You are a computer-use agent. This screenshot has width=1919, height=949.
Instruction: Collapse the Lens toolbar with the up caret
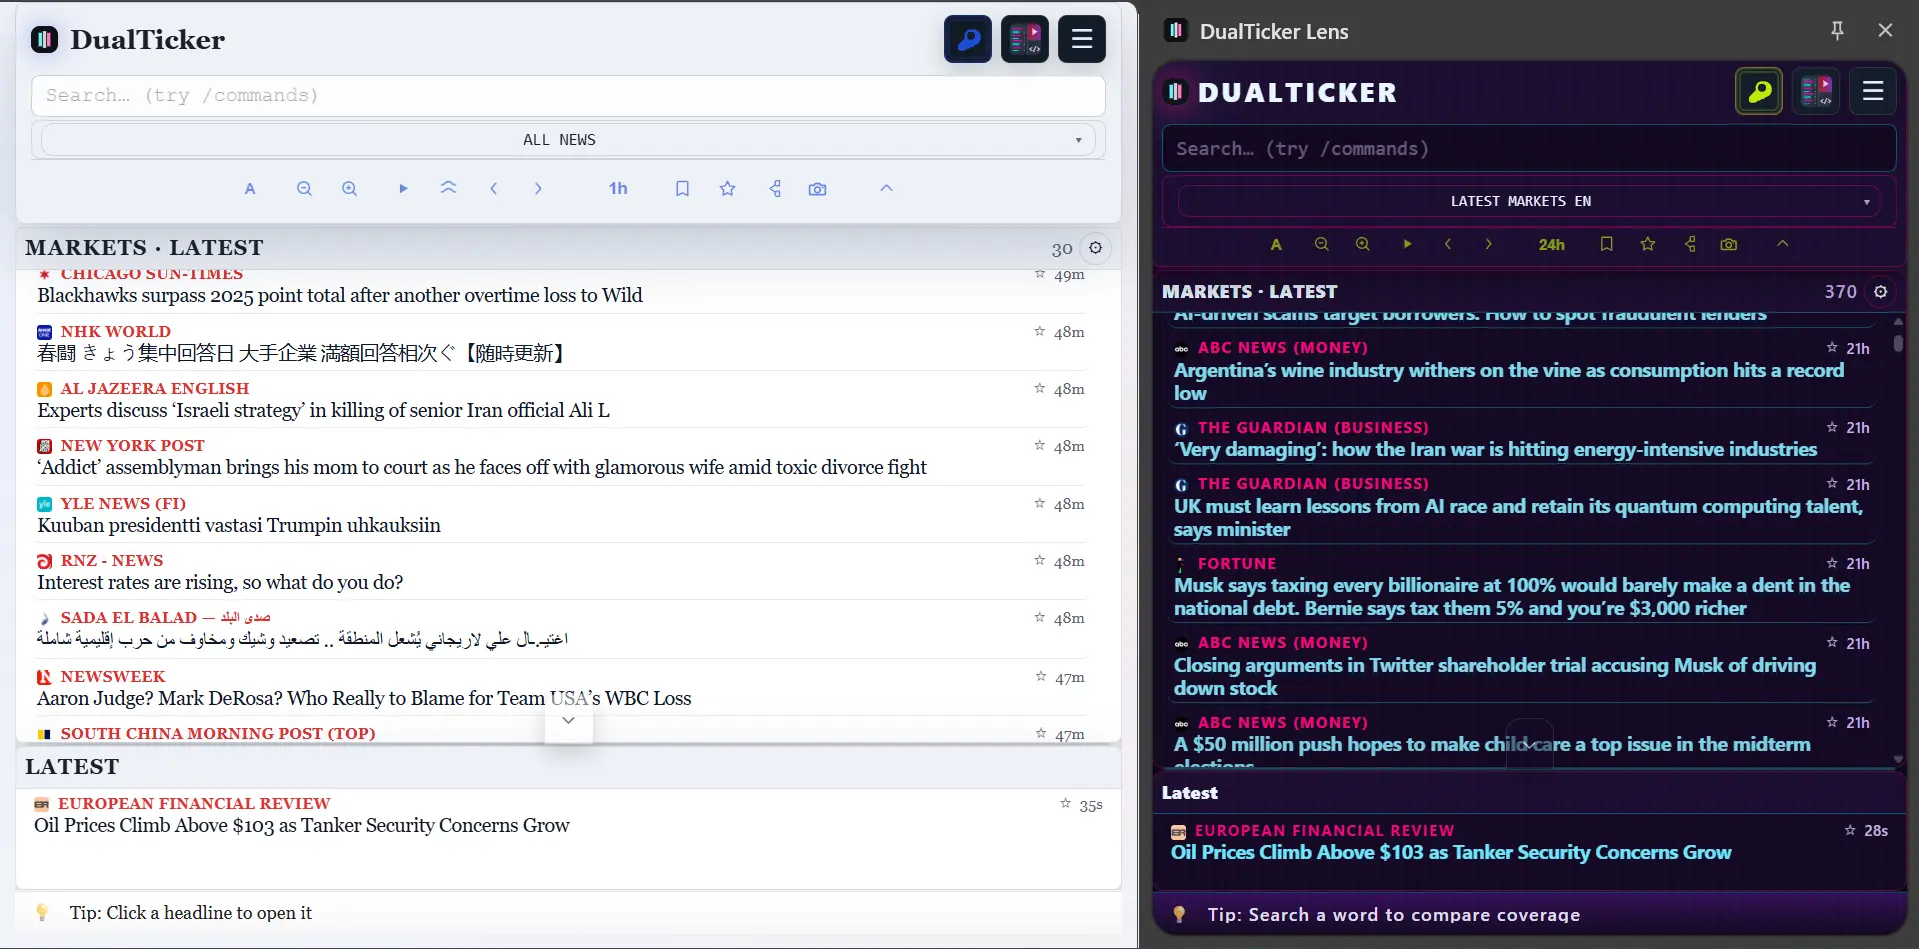[x=1782, y=244]
